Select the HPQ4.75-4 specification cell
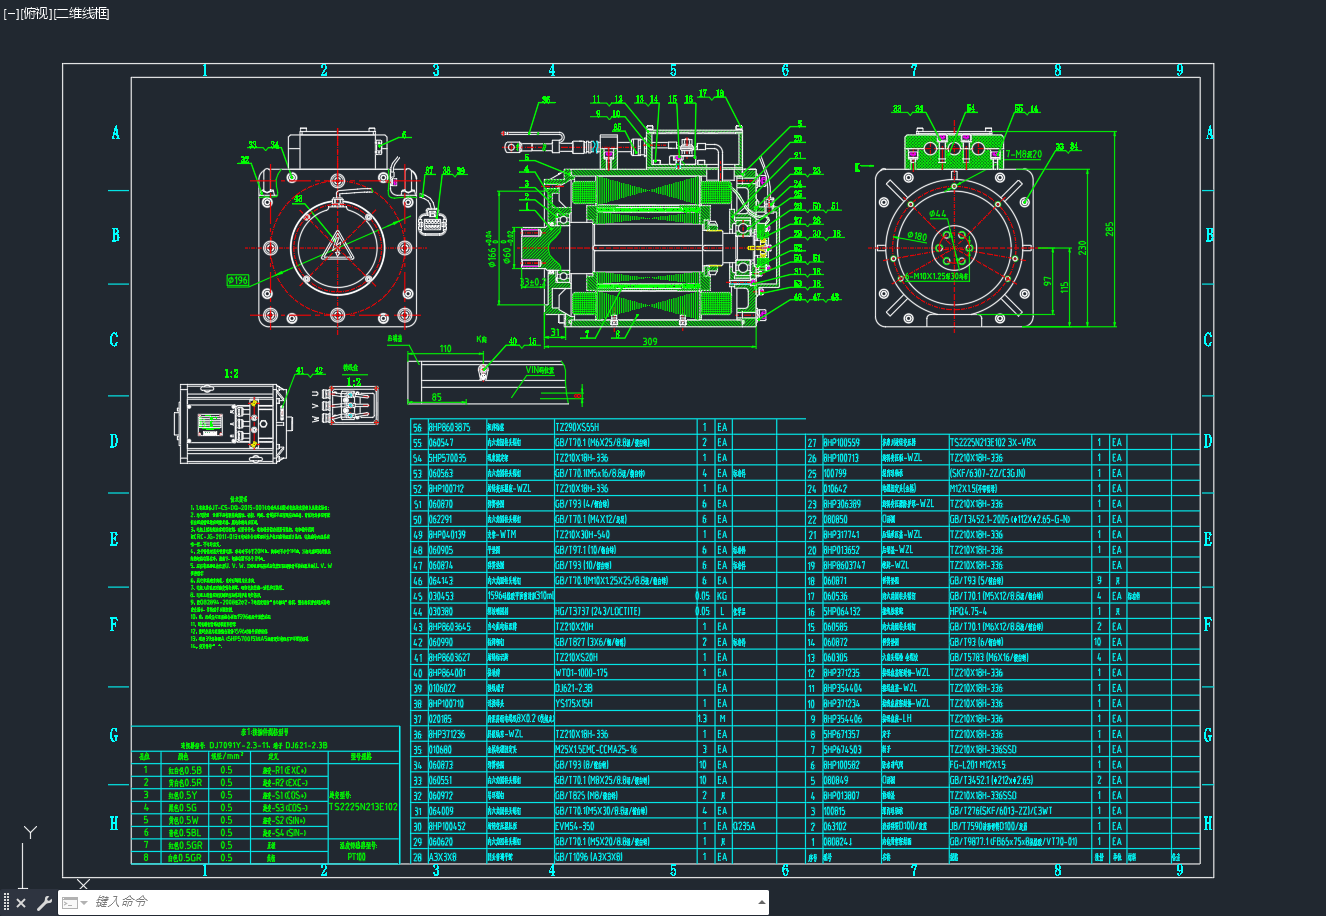 tap(968, 611)
